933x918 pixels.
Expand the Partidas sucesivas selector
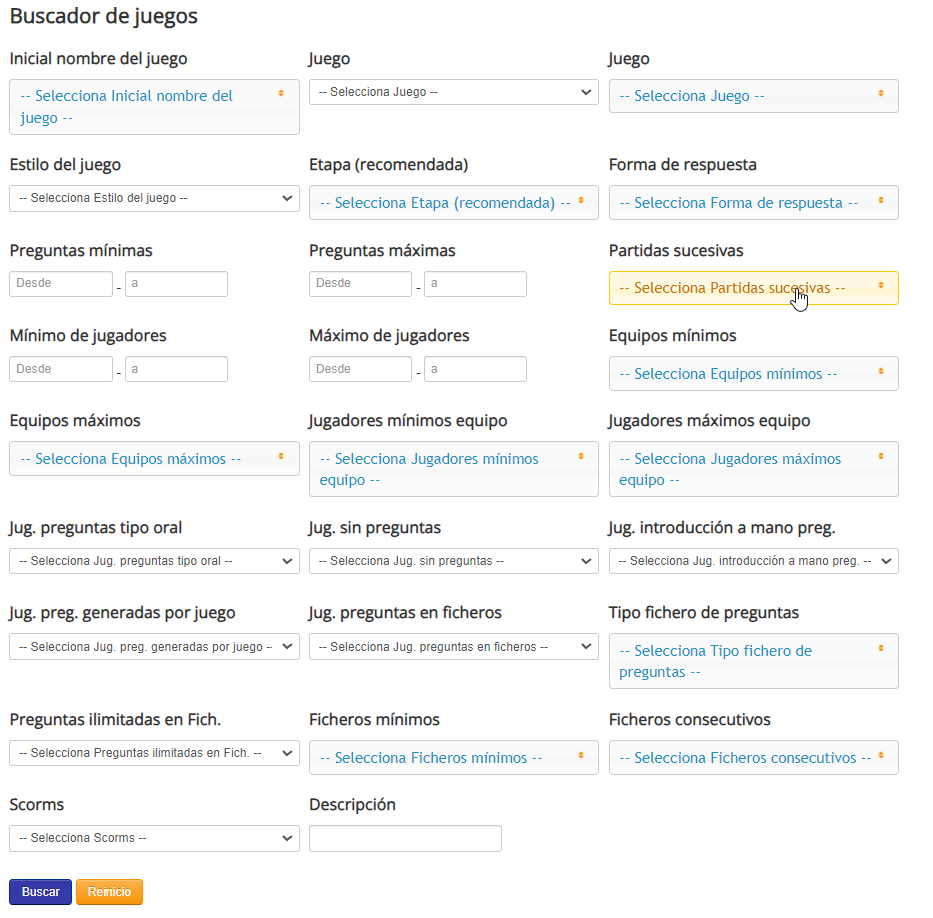pyautogui.click(x=753, y=288)
